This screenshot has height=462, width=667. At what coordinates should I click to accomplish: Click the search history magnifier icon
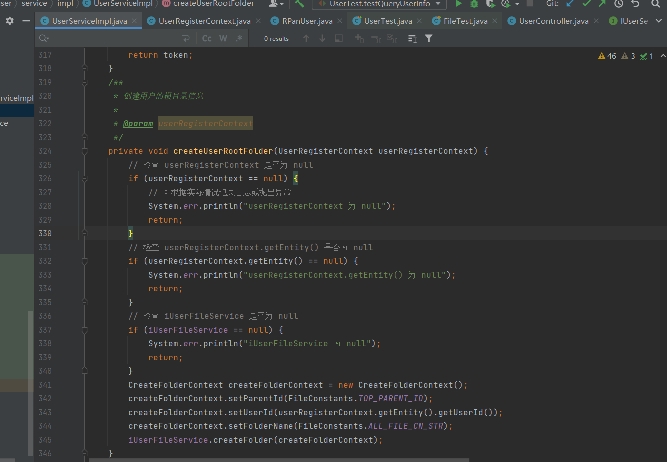(43, 38)
